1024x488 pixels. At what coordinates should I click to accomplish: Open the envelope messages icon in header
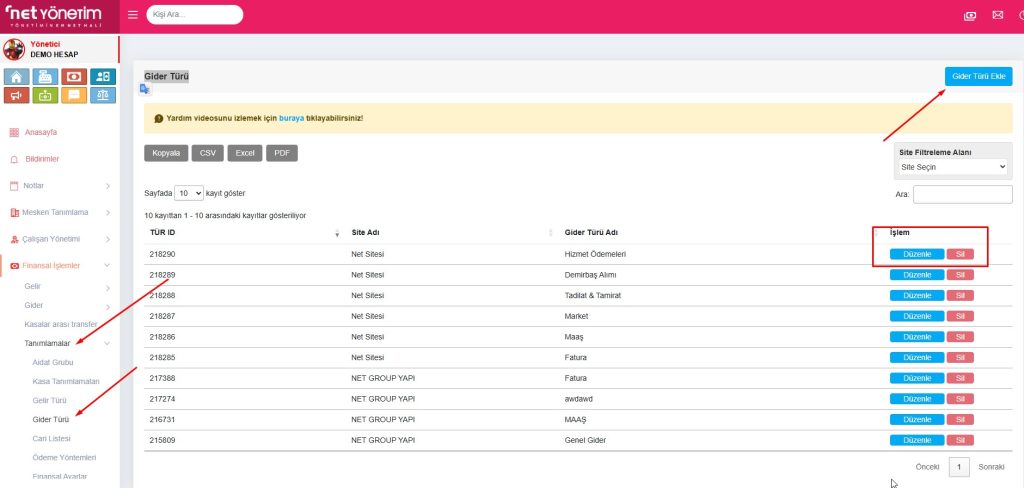[x=997, y=15]
